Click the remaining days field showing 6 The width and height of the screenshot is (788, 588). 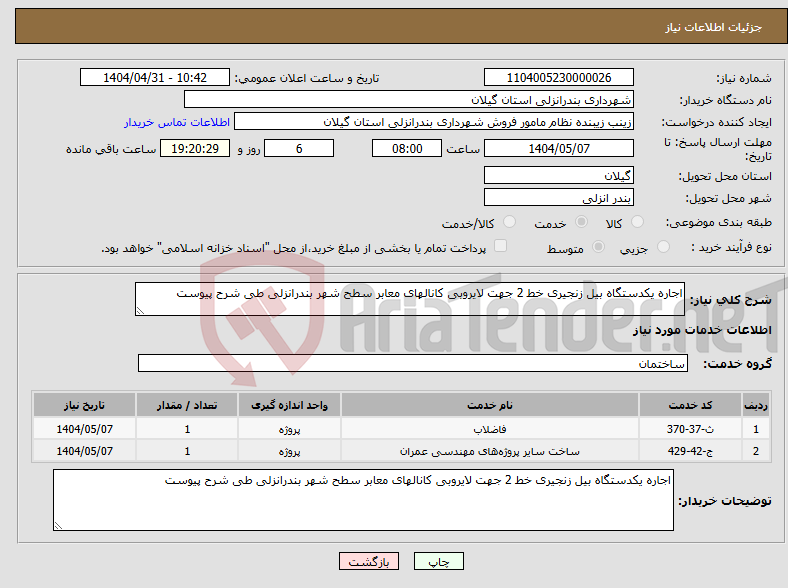(x=299, y=148)
